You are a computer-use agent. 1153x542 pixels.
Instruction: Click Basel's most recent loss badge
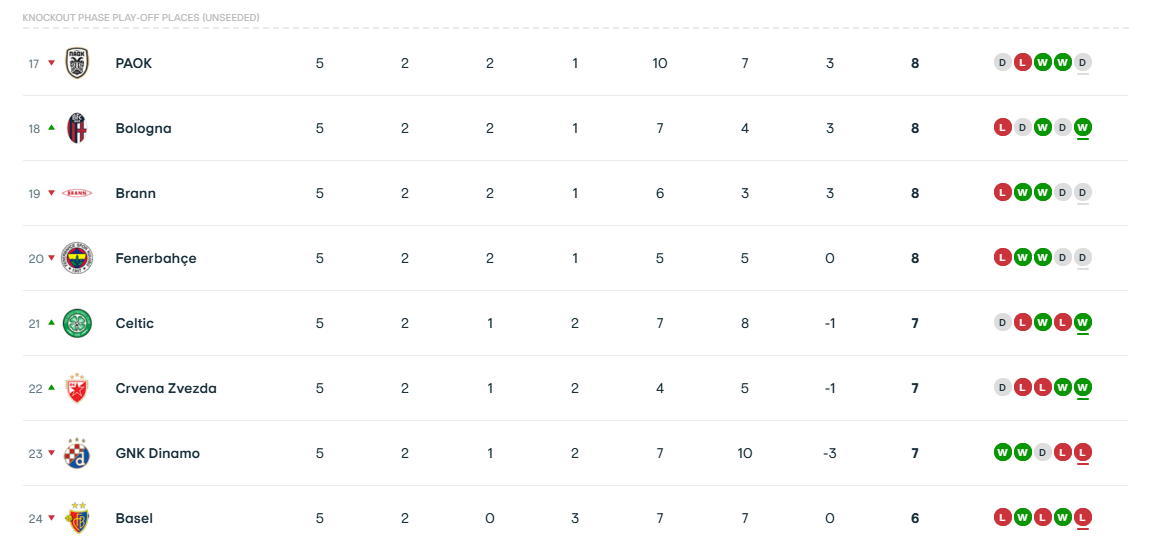pyautogui.click(x=1082, y=518)
